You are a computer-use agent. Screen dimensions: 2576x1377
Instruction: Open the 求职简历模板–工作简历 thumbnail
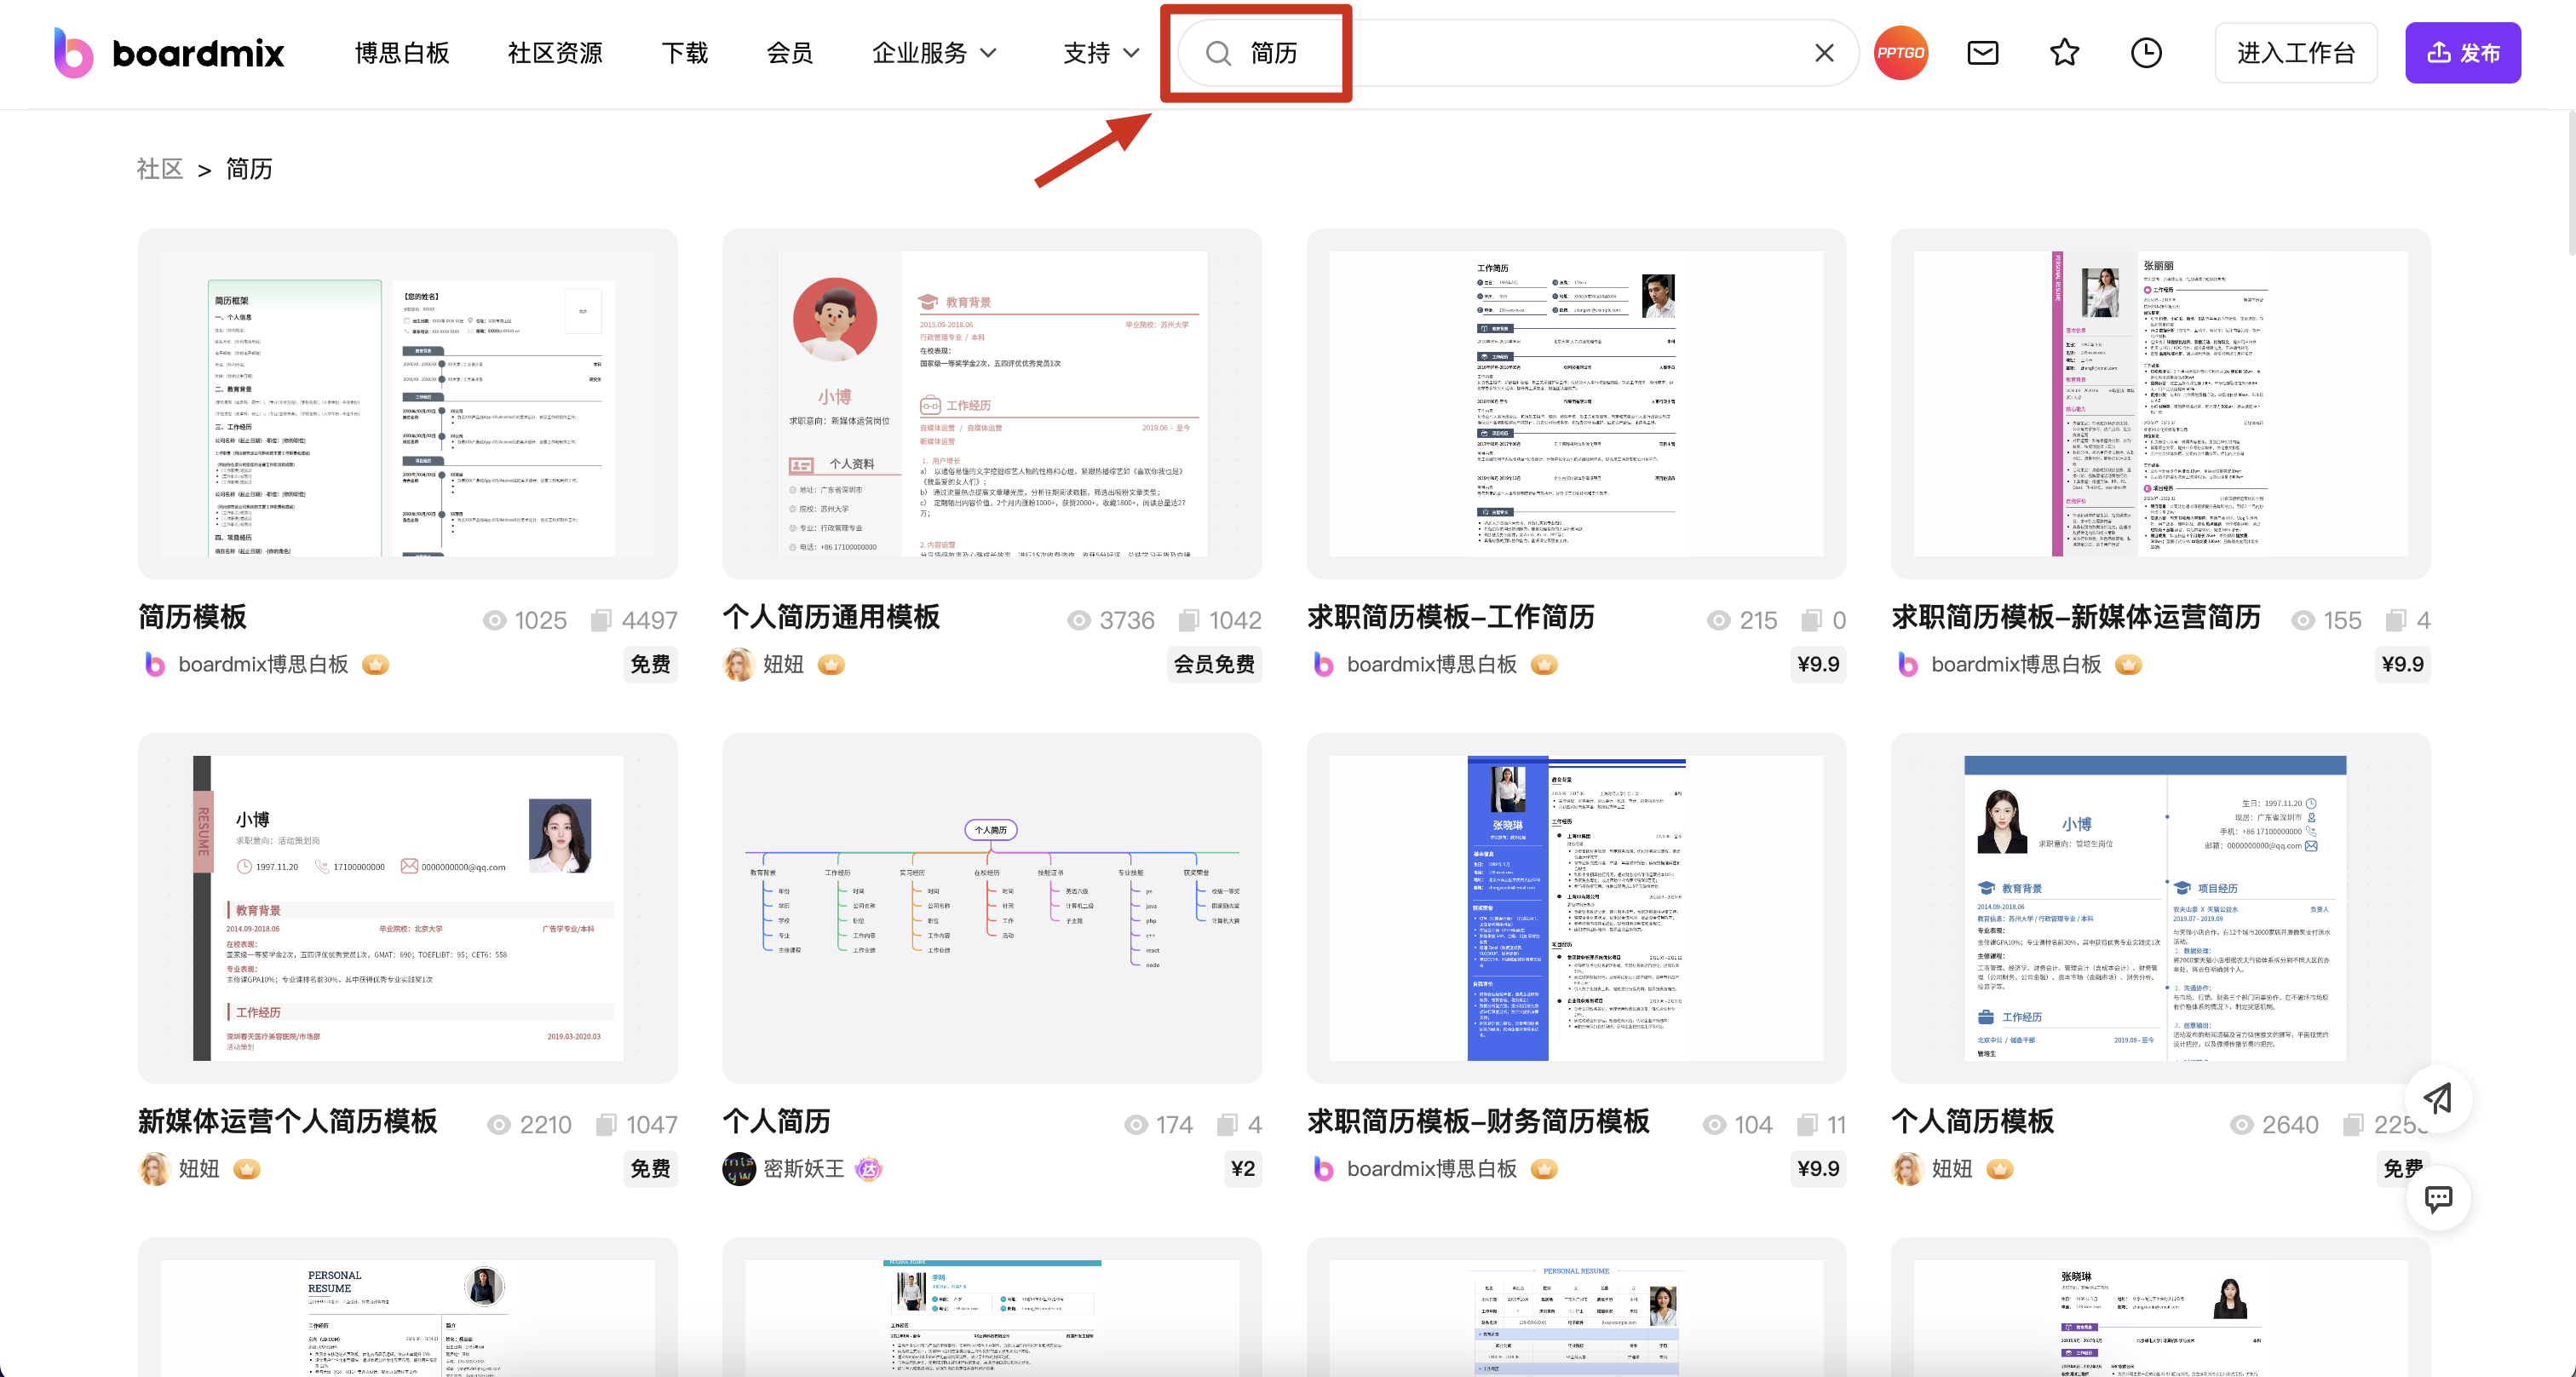click(1576, 403)
